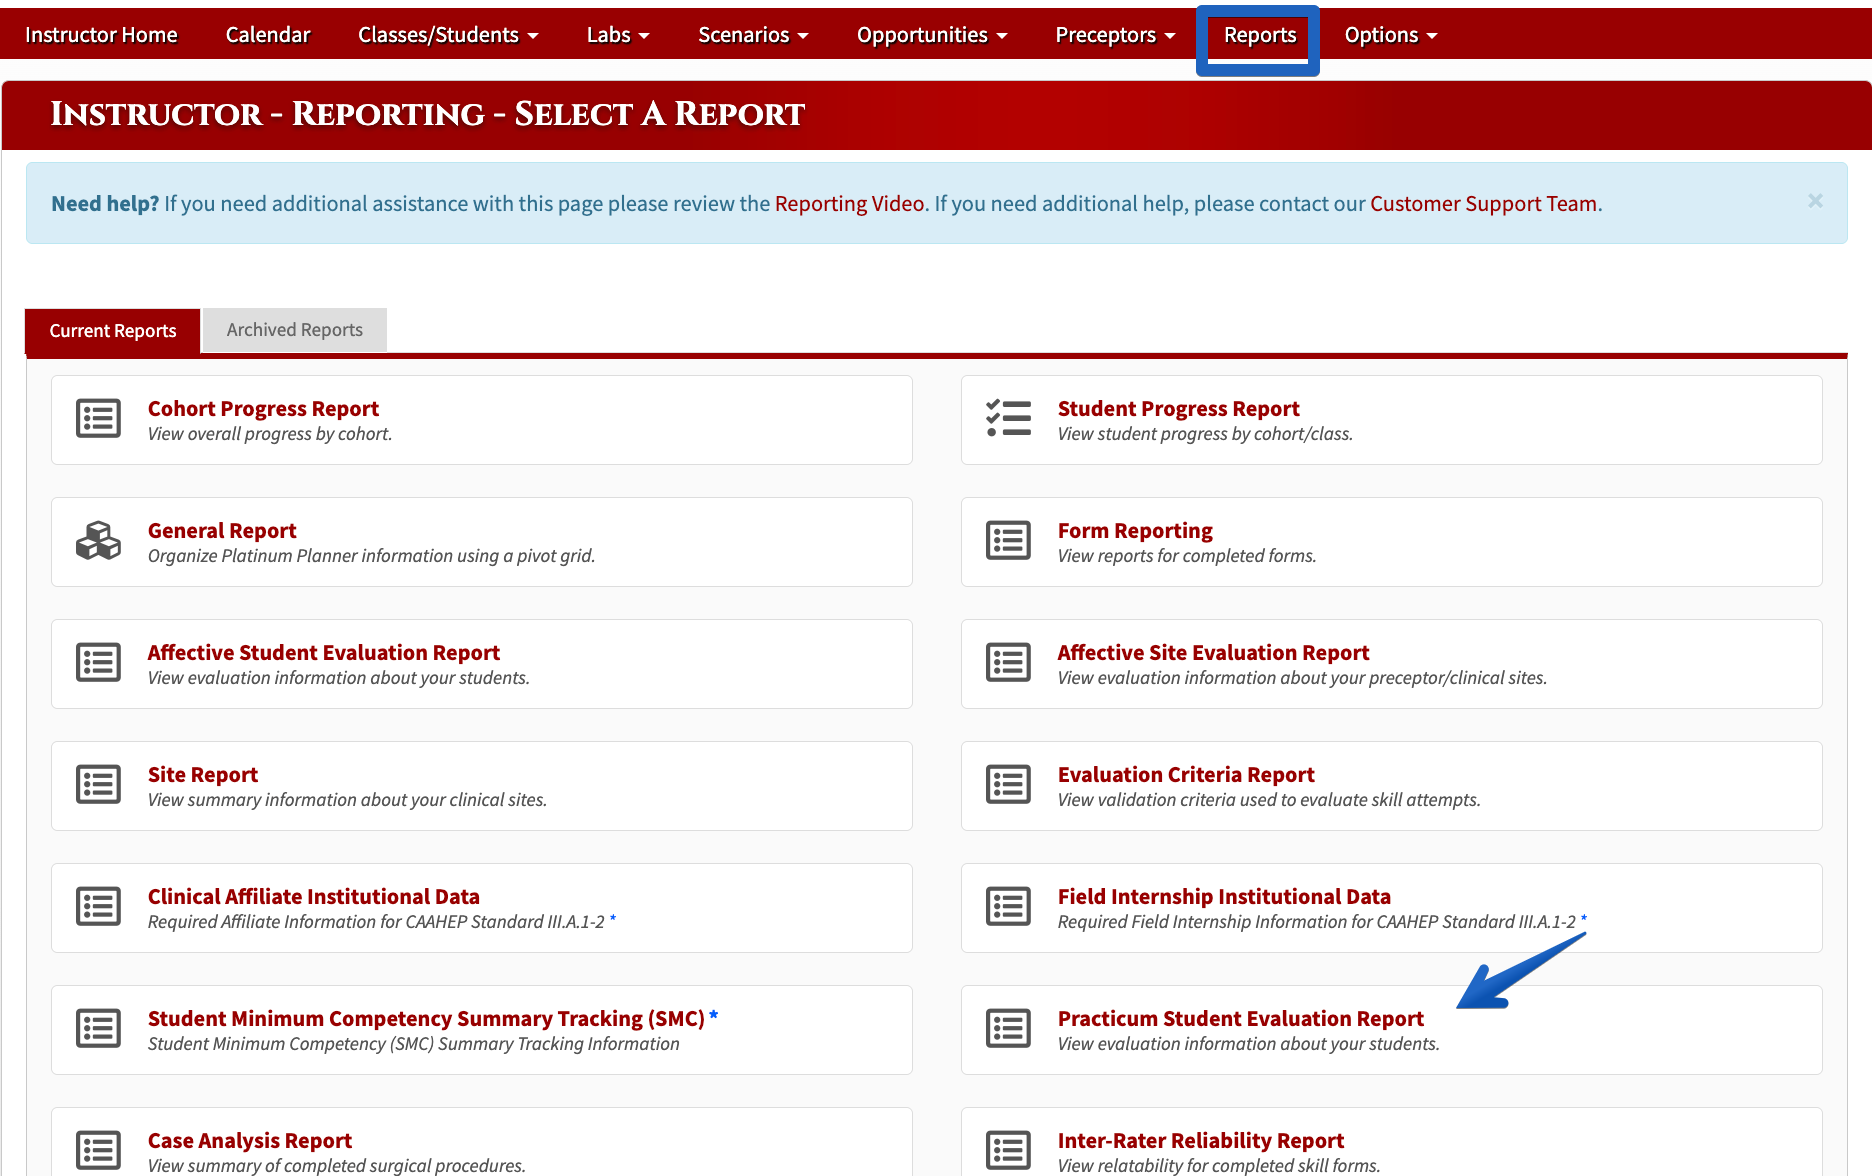Click the Case Analysis Report icon
The image size is (1872, 1176).
point(98,1150)
